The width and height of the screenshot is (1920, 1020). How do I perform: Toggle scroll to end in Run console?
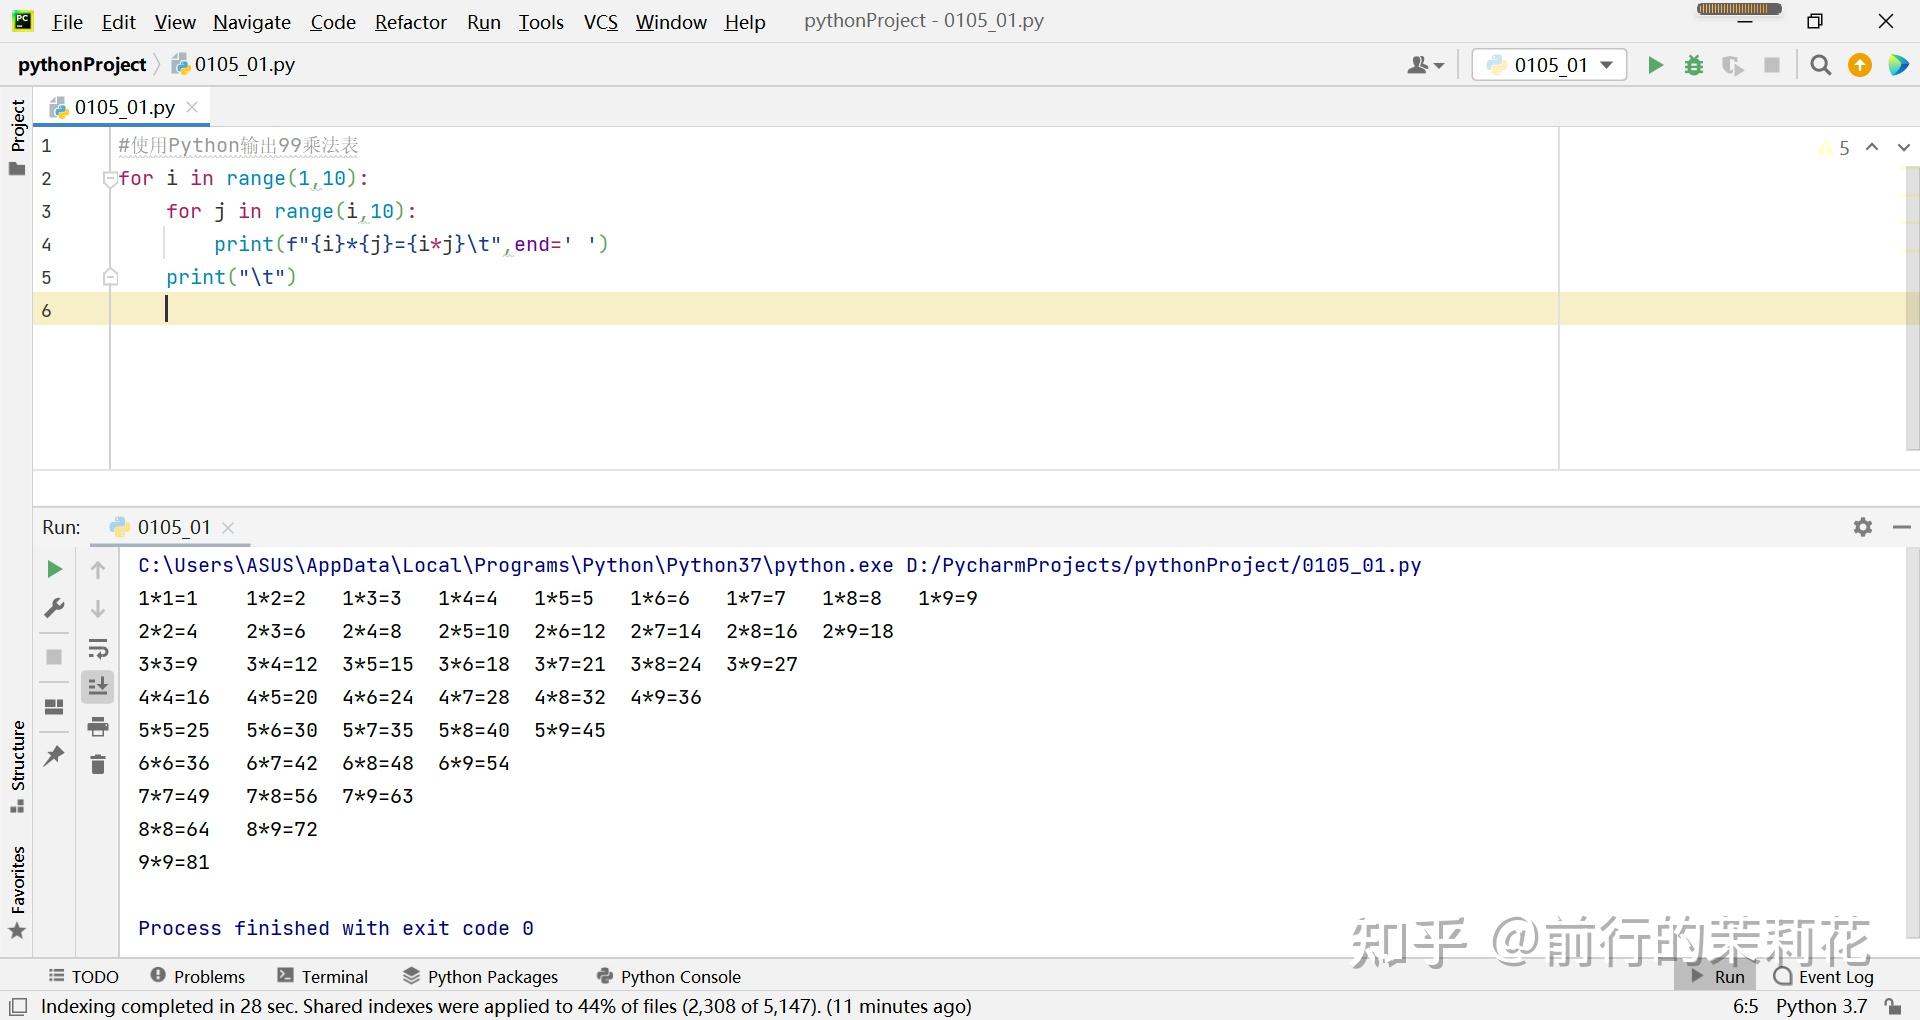point(98,687)
